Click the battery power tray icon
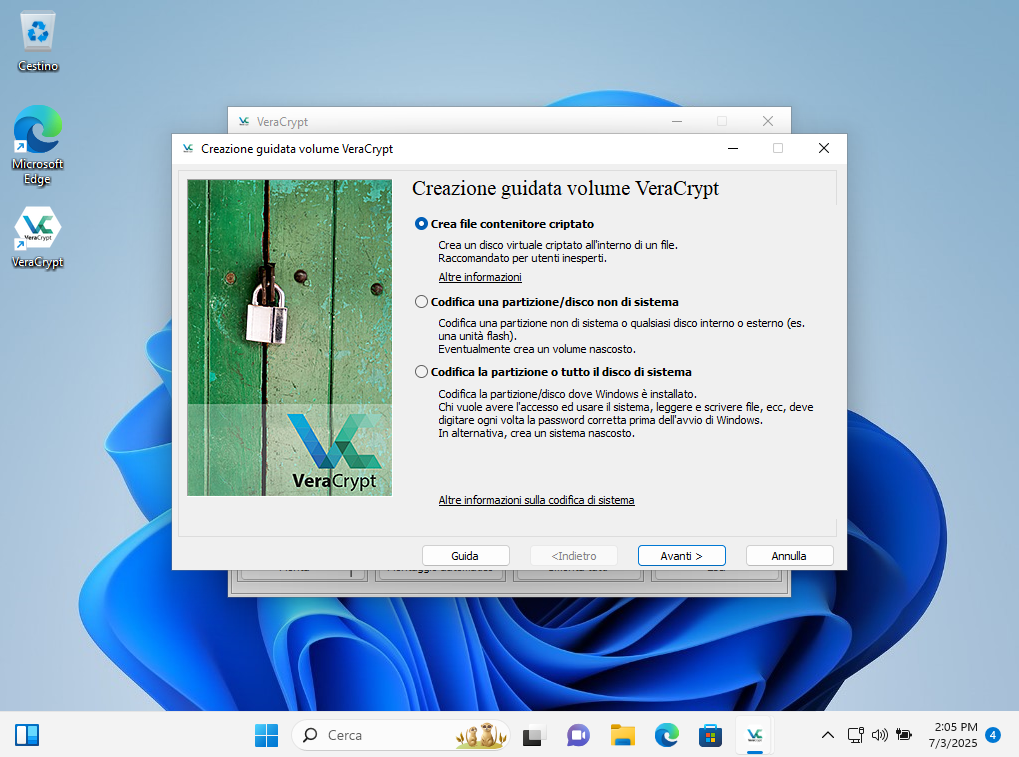The width and height of the screenshot is (1019, 757). 903,735
